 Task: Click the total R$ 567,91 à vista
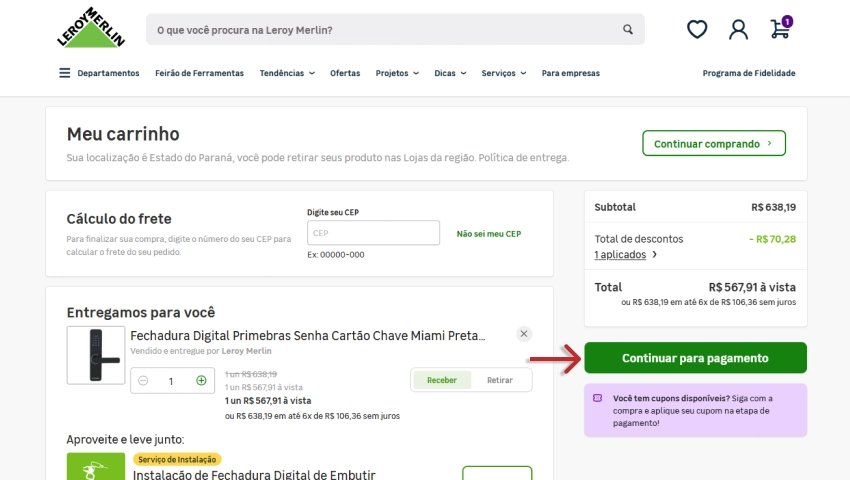(752, 287)
